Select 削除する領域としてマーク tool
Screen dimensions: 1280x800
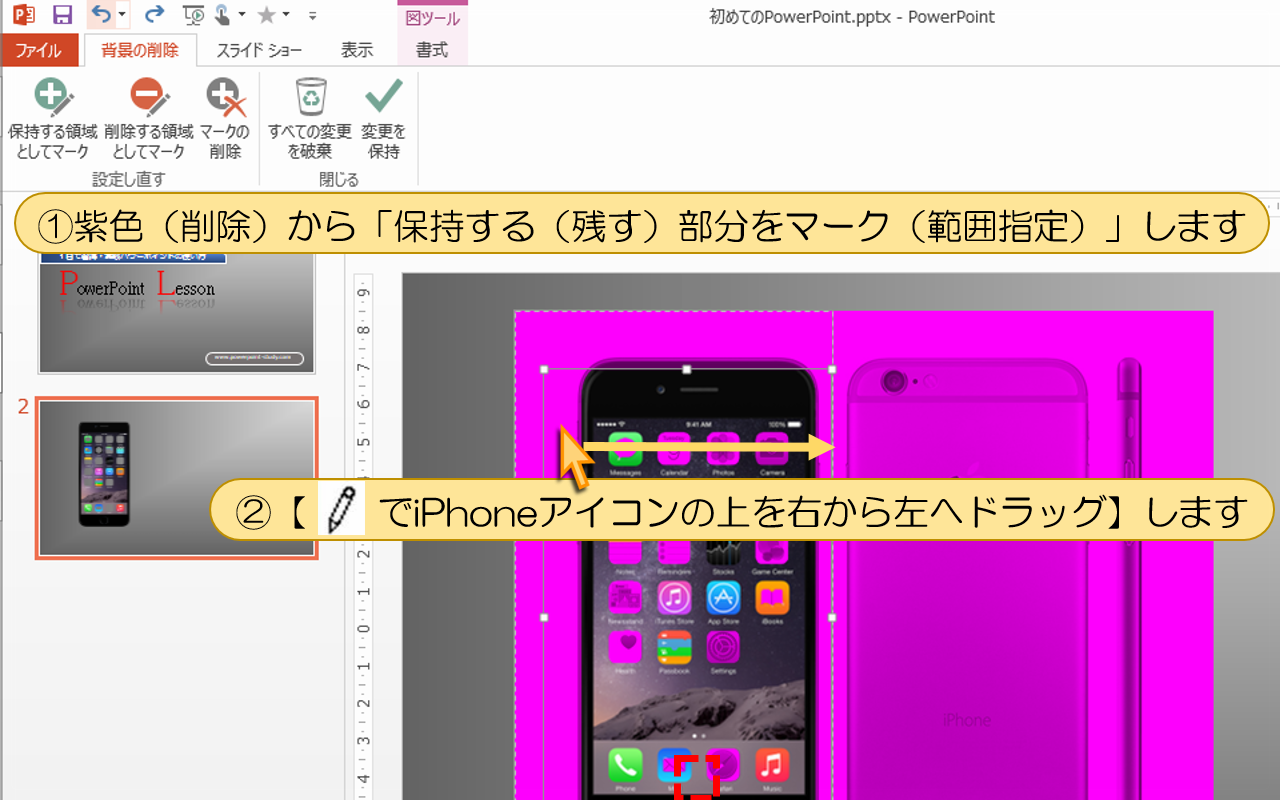click(148, 119)
